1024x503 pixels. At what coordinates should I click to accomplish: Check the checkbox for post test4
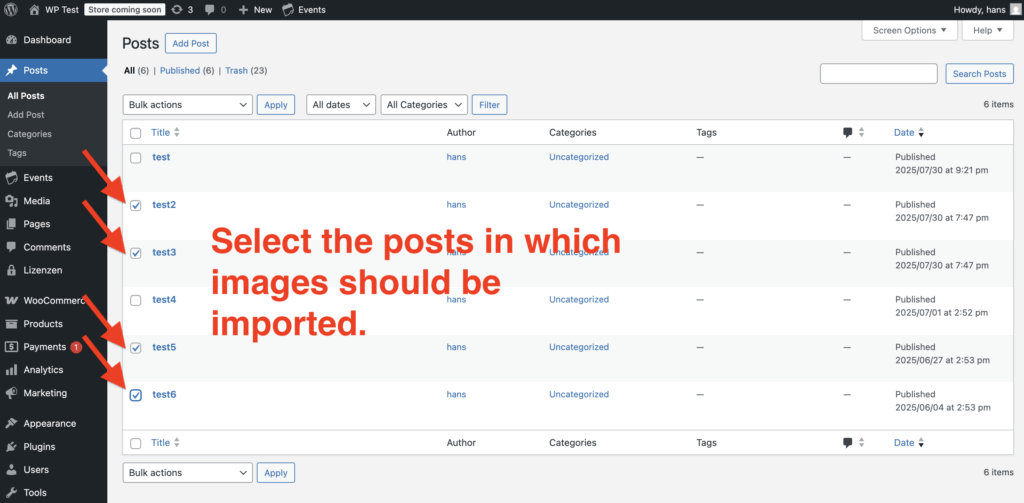pyautogui.click(x=136, y=300)
